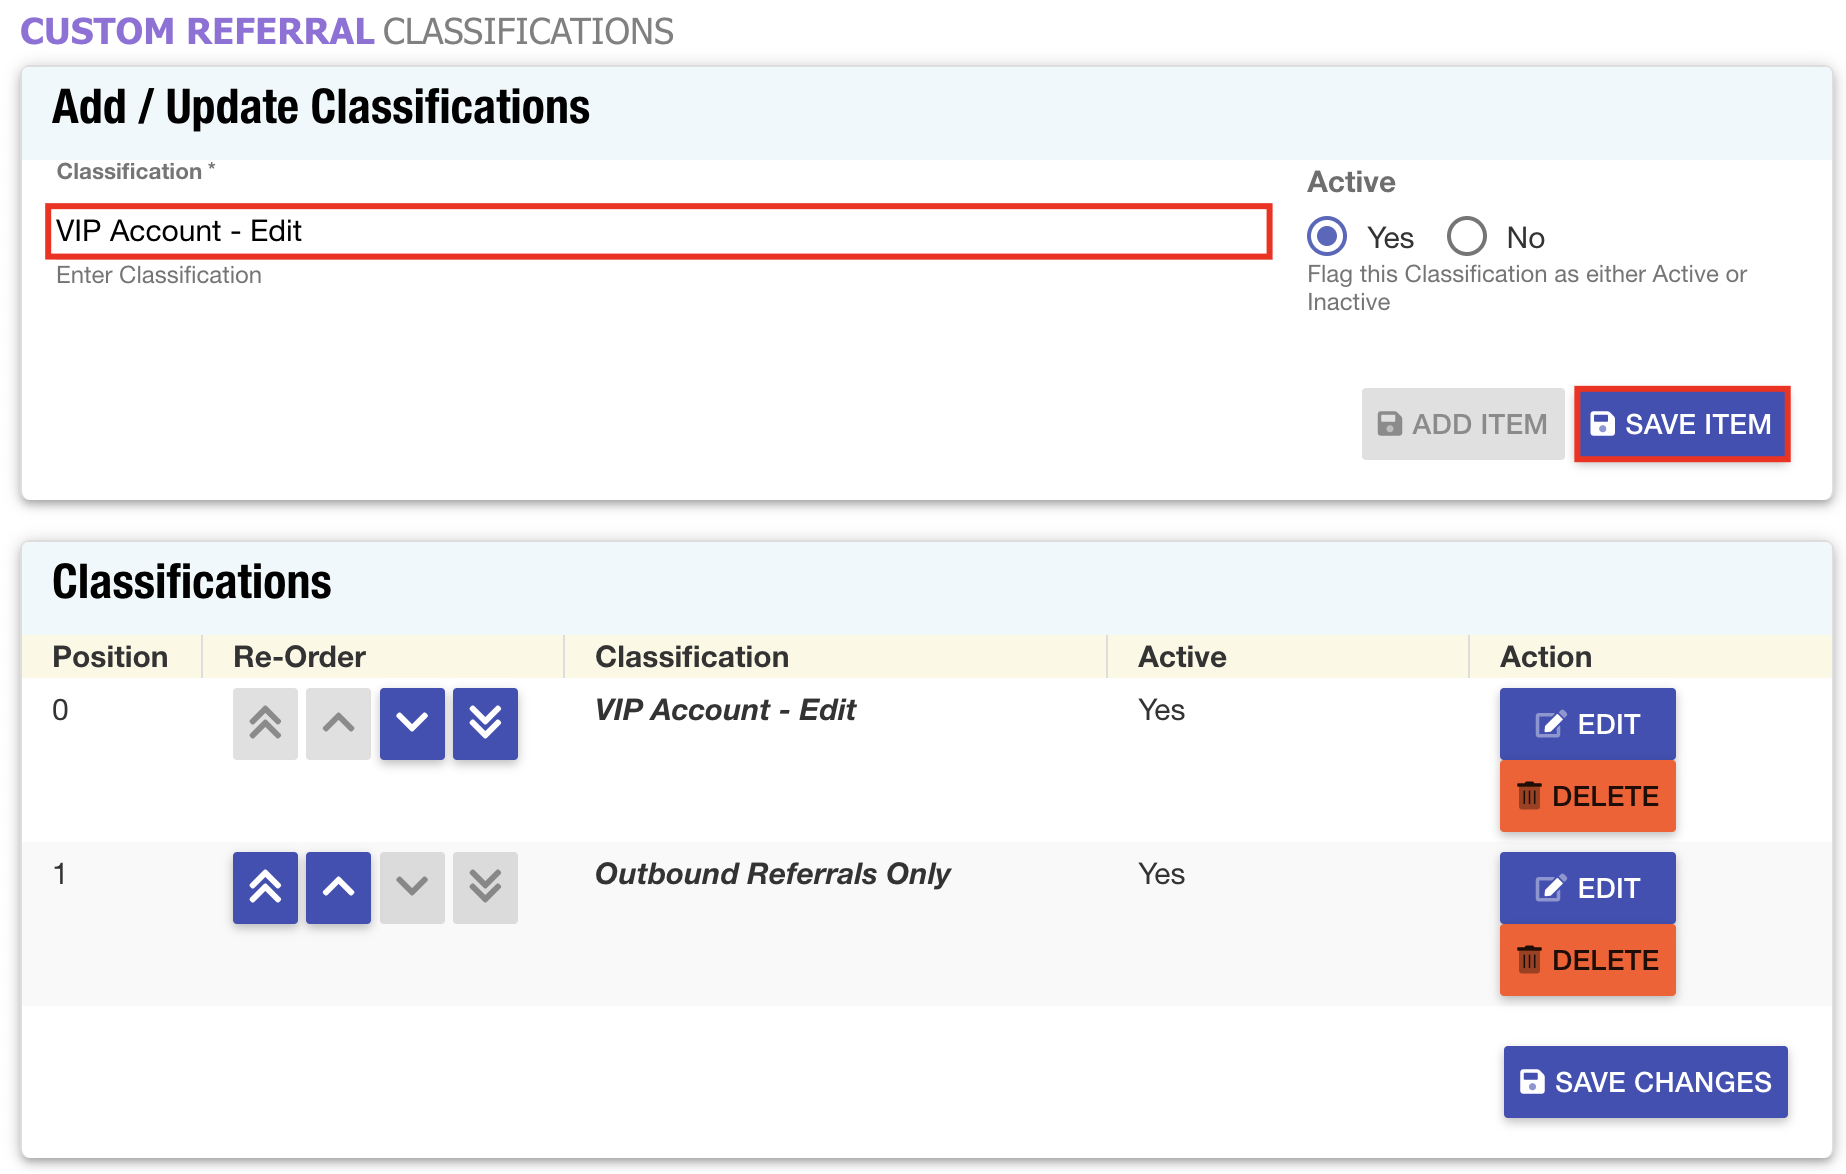Move Outbound Referrals Only to bottom
The width and height of the screenshot is (1846, 1174).
point(485,887)
